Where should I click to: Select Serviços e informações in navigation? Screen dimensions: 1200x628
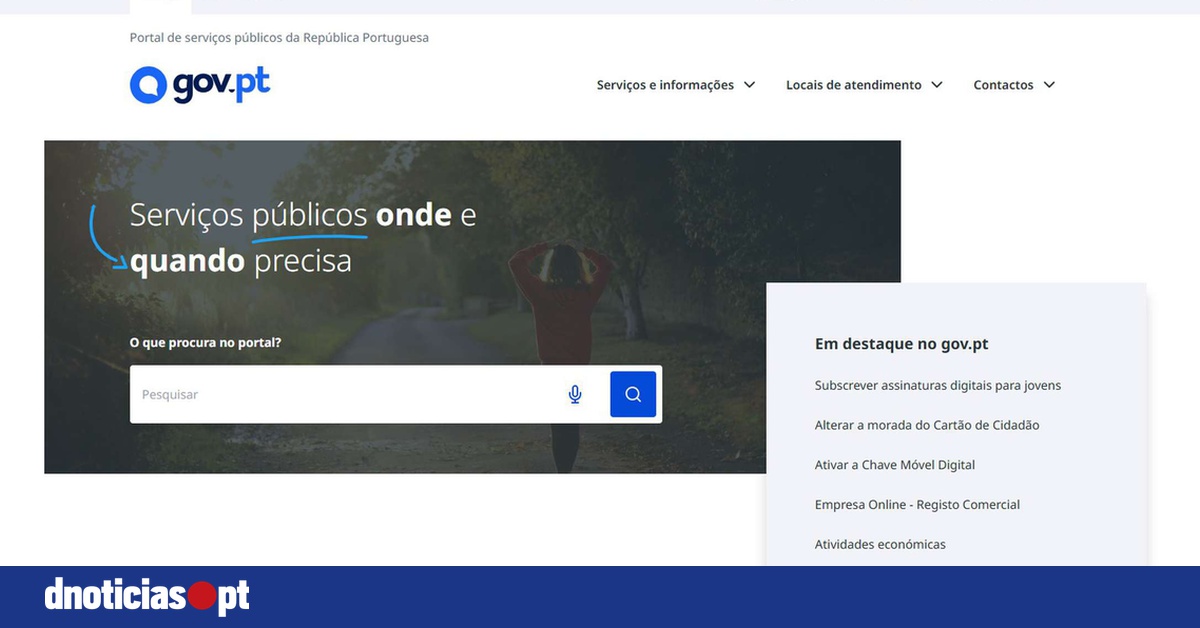click(x=663, y=85)
